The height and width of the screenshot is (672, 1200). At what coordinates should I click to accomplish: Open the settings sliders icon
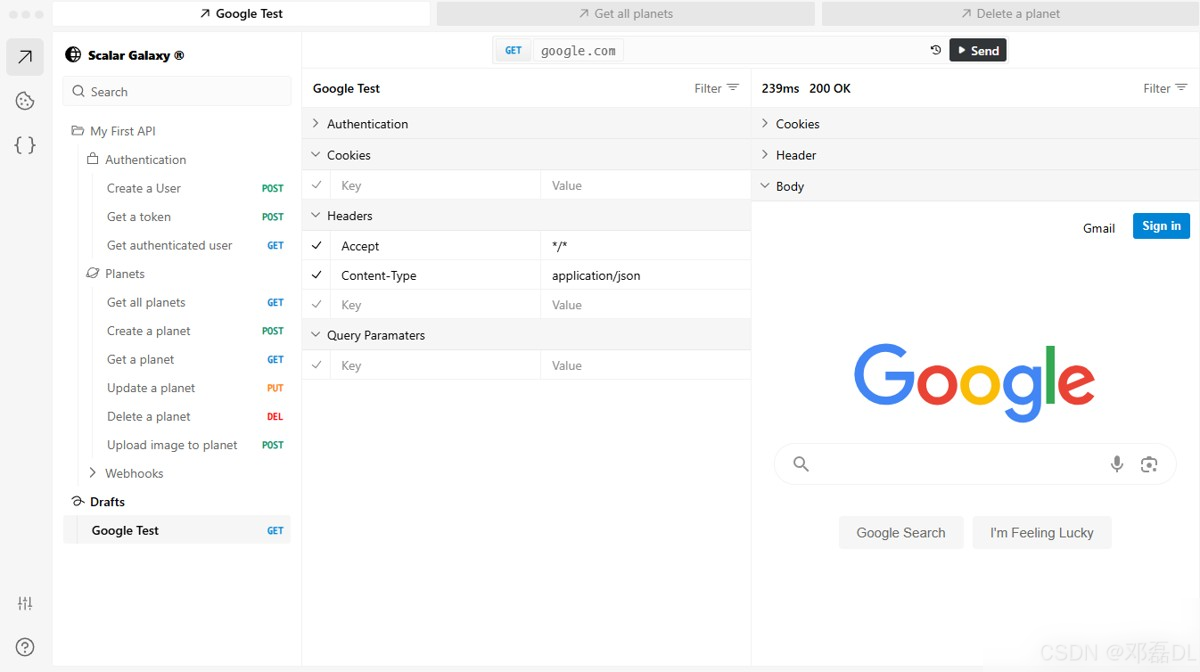click(25, 603)
